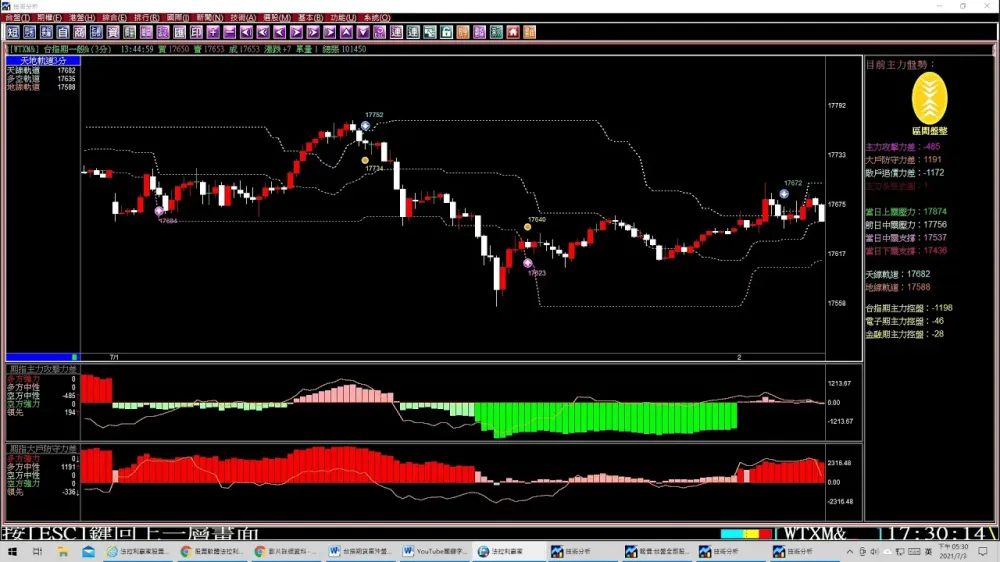This screenshot has width=1000, height=562.
Task: Click the orange 17734 marker on chart
Action: pyautogui.click(x=365, y=161)
